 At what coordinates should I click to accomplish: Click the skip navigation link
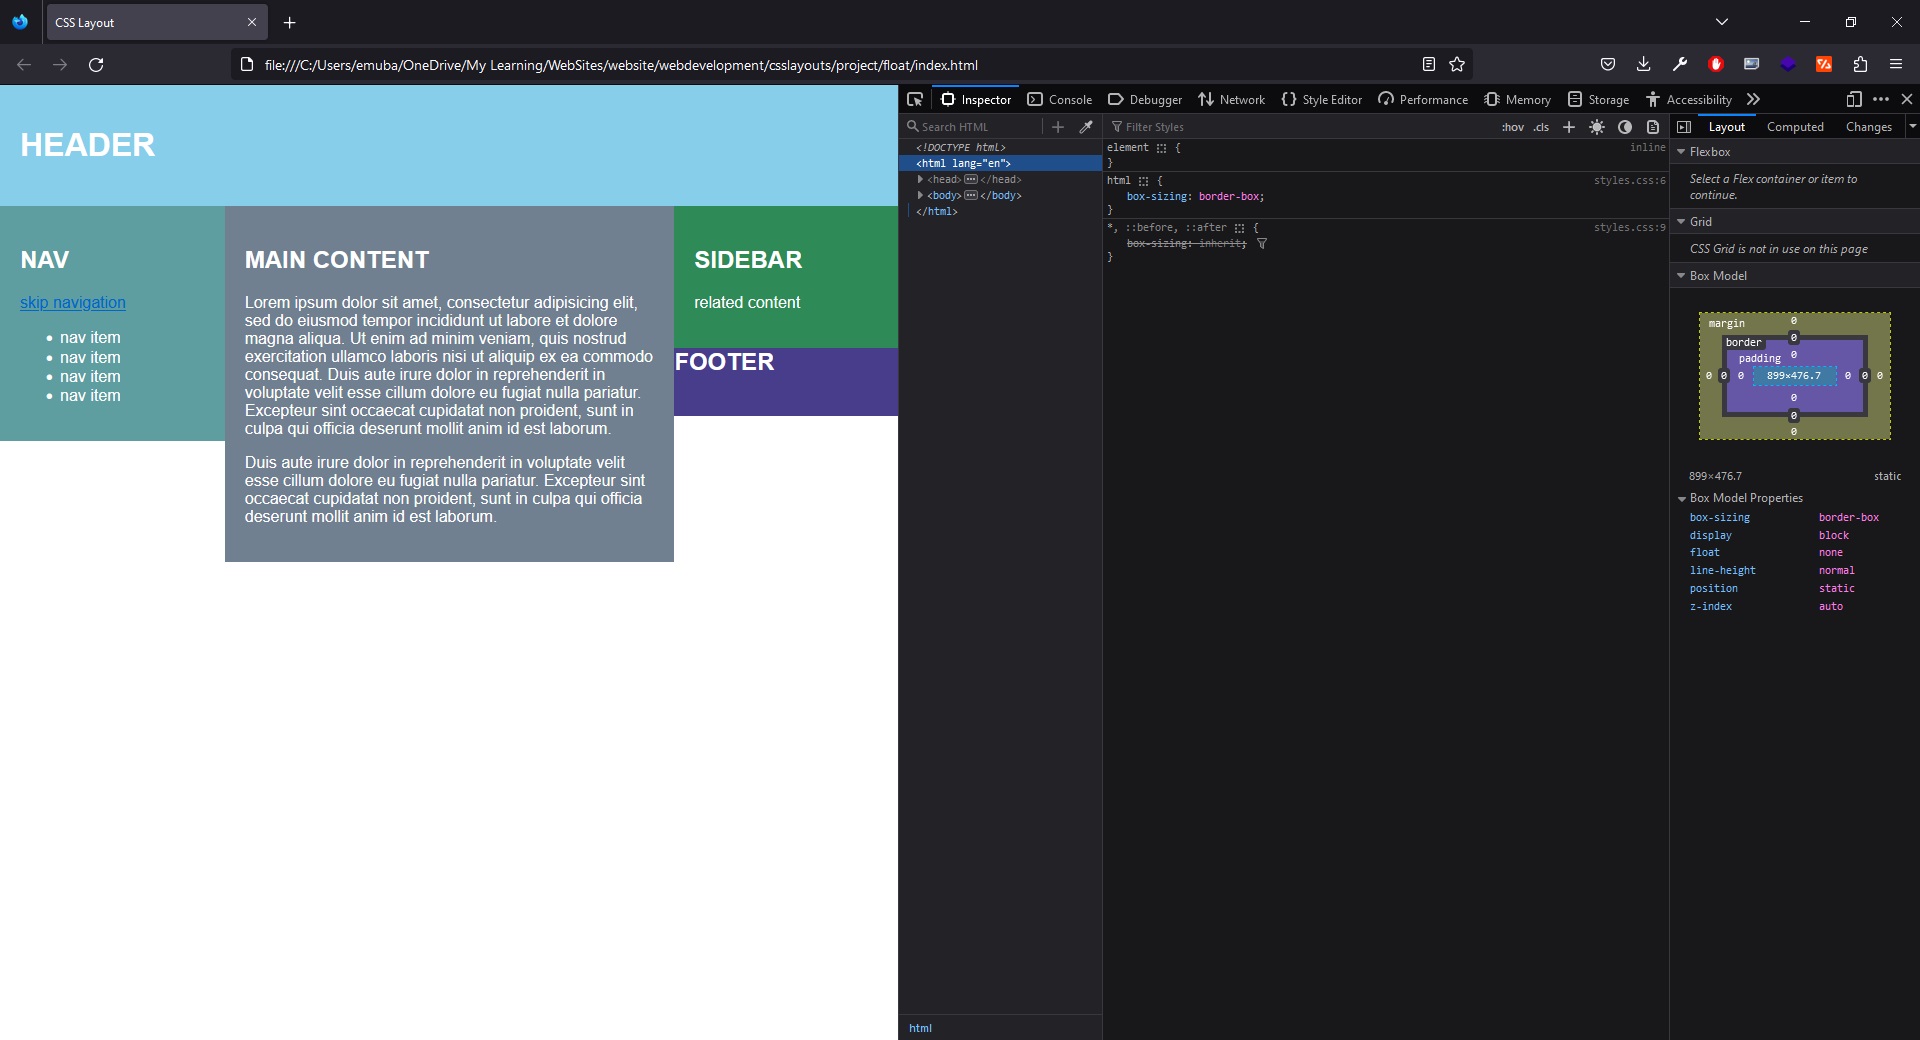(x=73, y=303)
